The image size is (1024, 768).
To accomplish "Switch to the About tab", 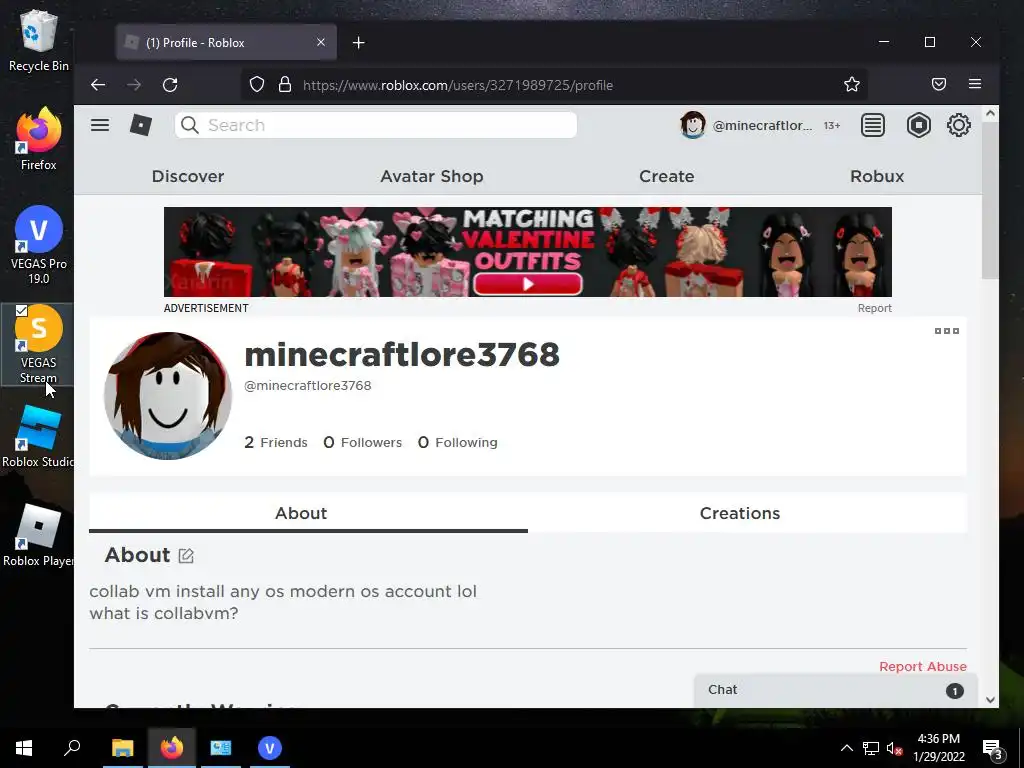I will [308, 513].
